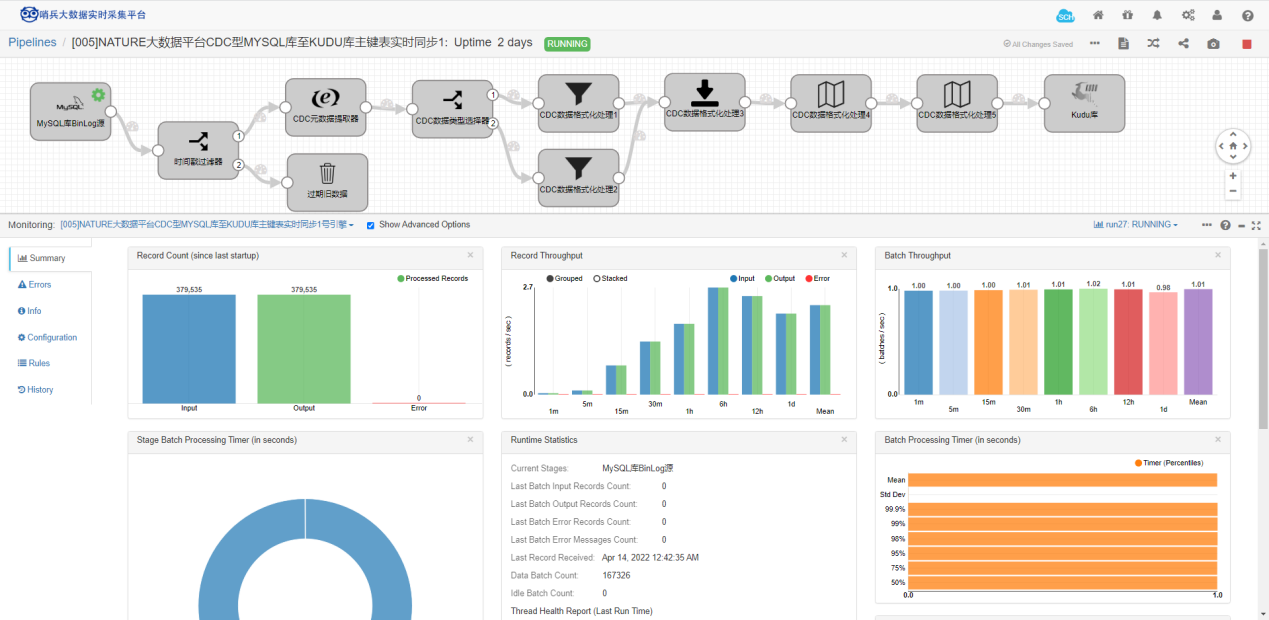Select Grouped mode in Record Throughput

coord(565,279)
